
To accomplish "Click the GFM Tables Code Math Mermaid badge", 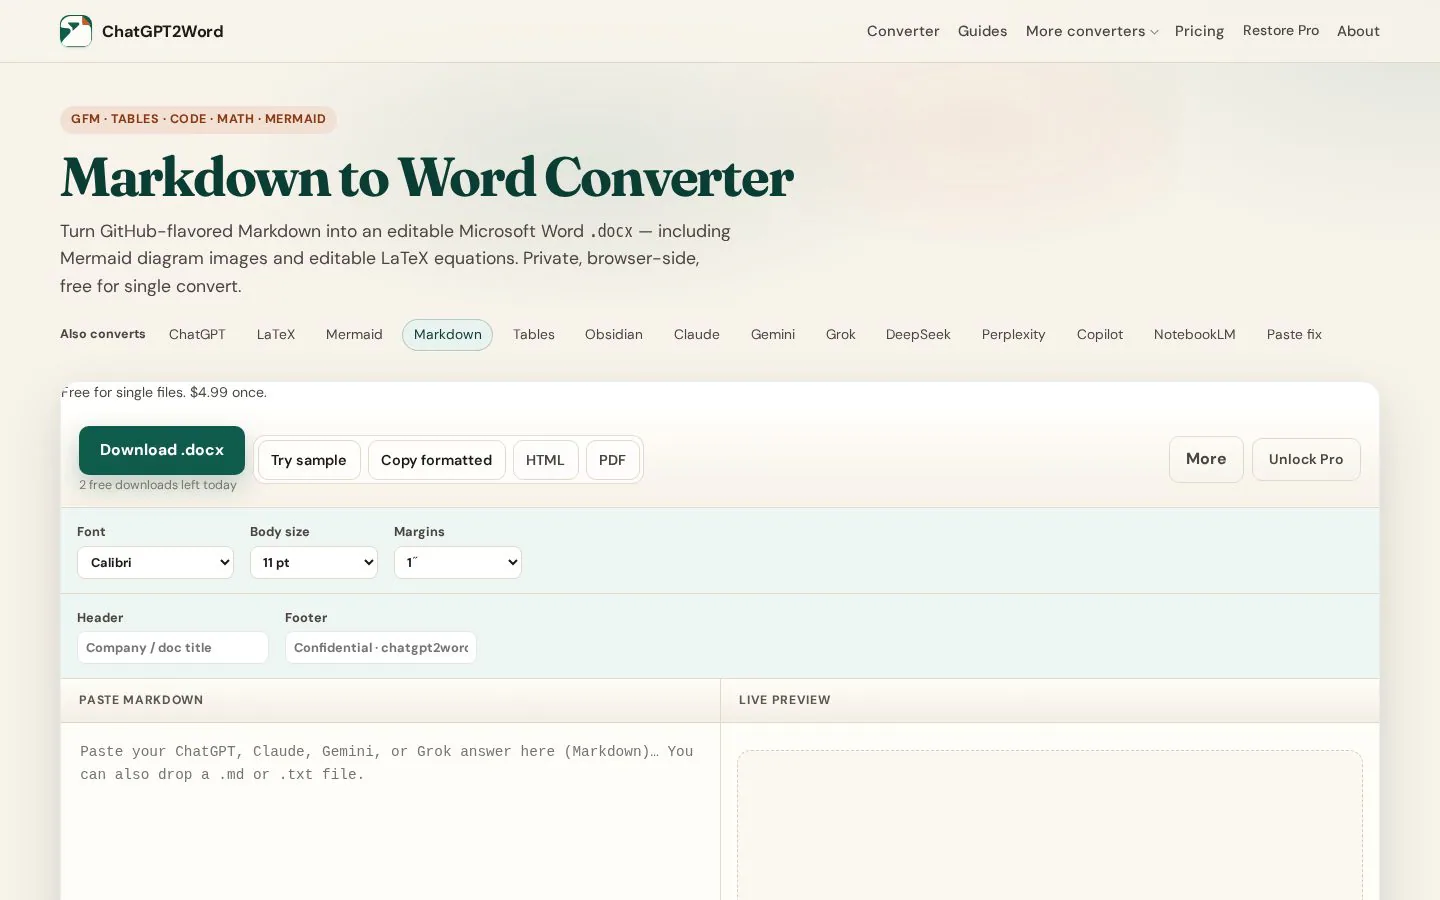I will (198, 119).
